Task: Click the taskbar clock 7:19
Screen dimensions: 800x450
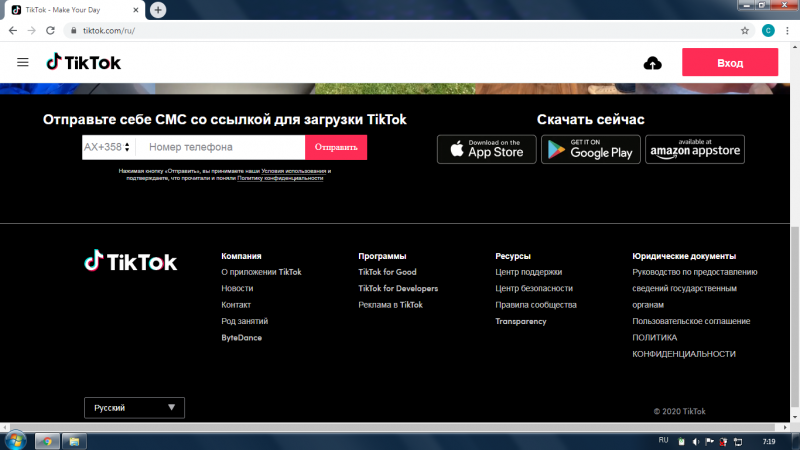Action: tap(769, 441)
